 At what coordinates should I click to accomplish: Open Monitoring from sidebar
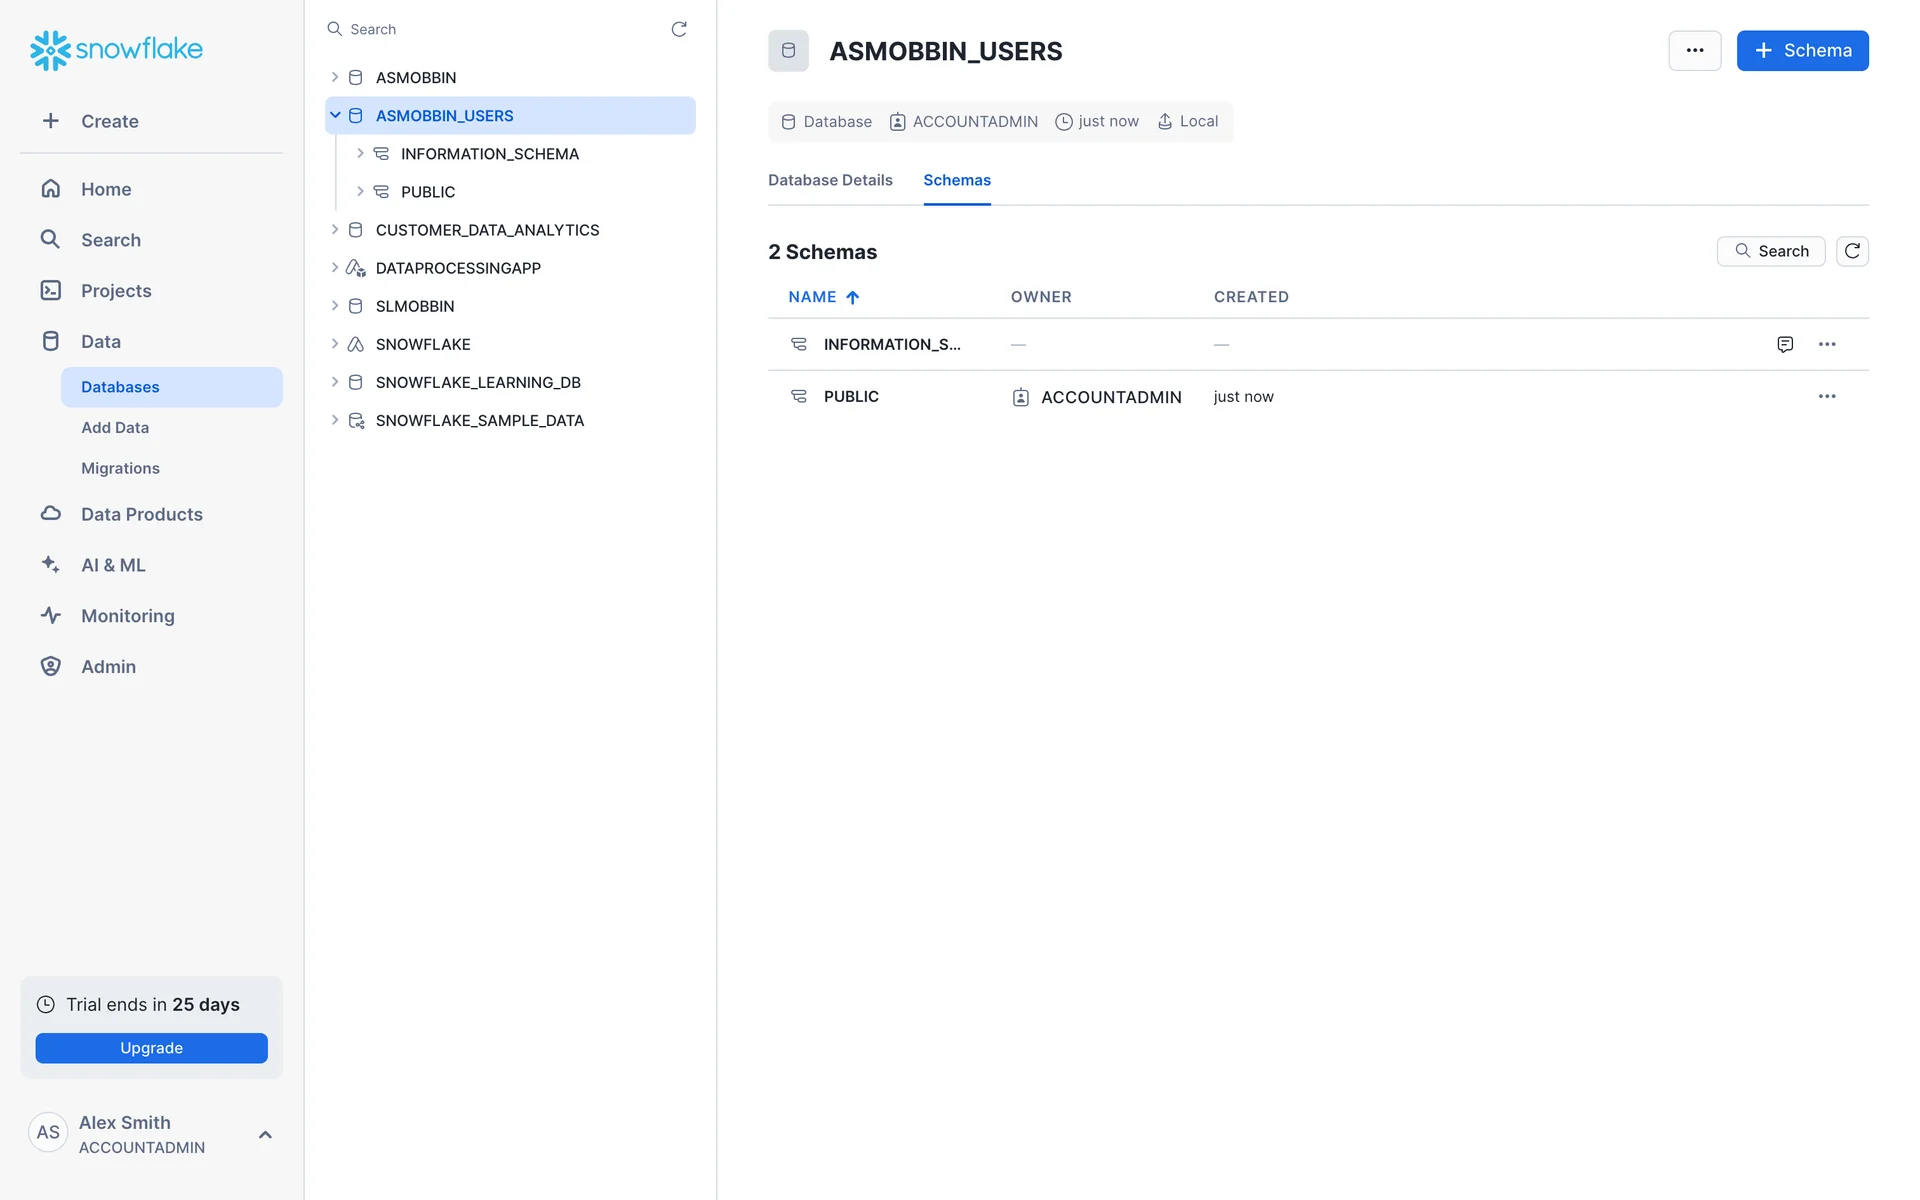coord(127,616)
